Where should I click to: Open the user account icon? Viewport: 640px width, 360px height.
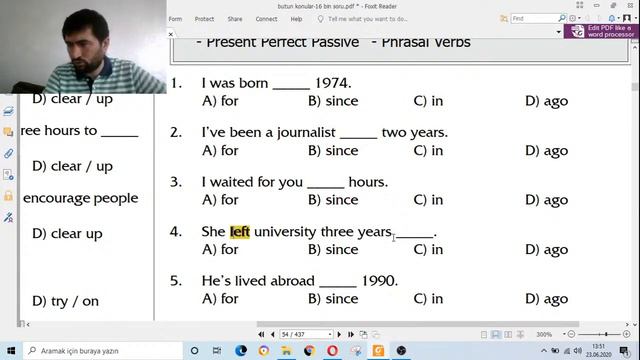click(627, 18)
